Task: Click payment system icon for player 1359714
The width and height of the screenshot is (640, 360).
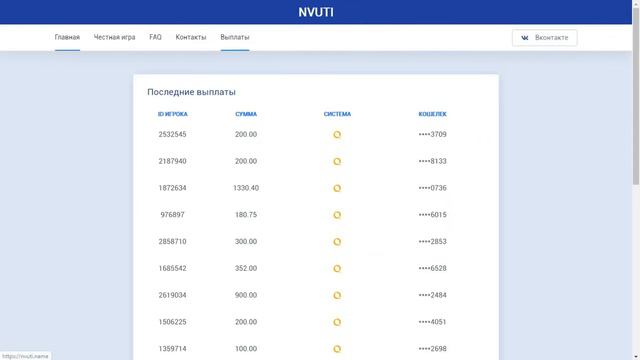Action: point(337,349)
